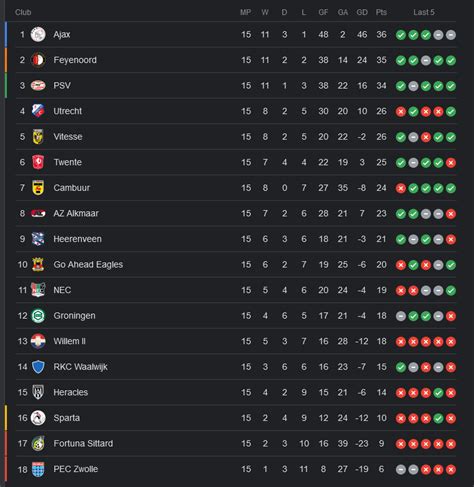Click the Fortuna Sittard team name

[83, 444]
